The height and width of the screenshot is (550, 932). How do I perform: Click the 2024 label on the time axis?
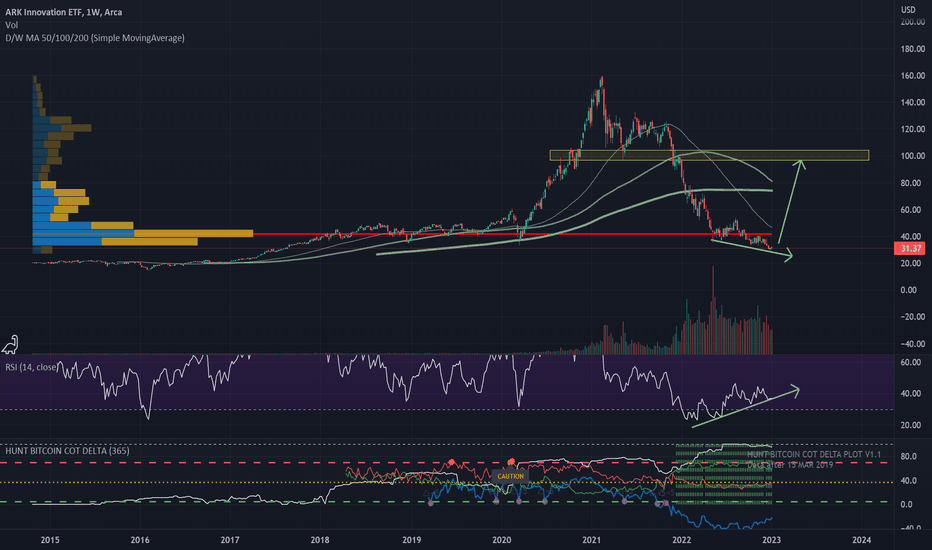[x=862, y=540]
